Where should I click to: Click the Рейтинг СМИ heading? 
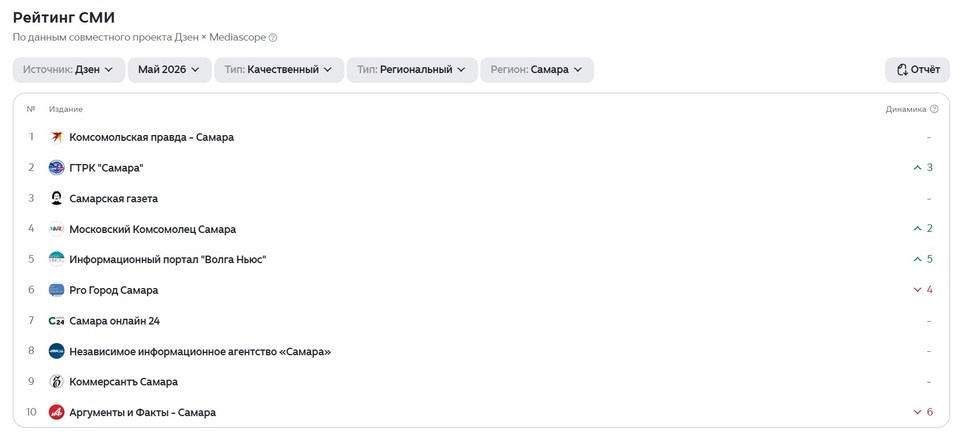64,17
